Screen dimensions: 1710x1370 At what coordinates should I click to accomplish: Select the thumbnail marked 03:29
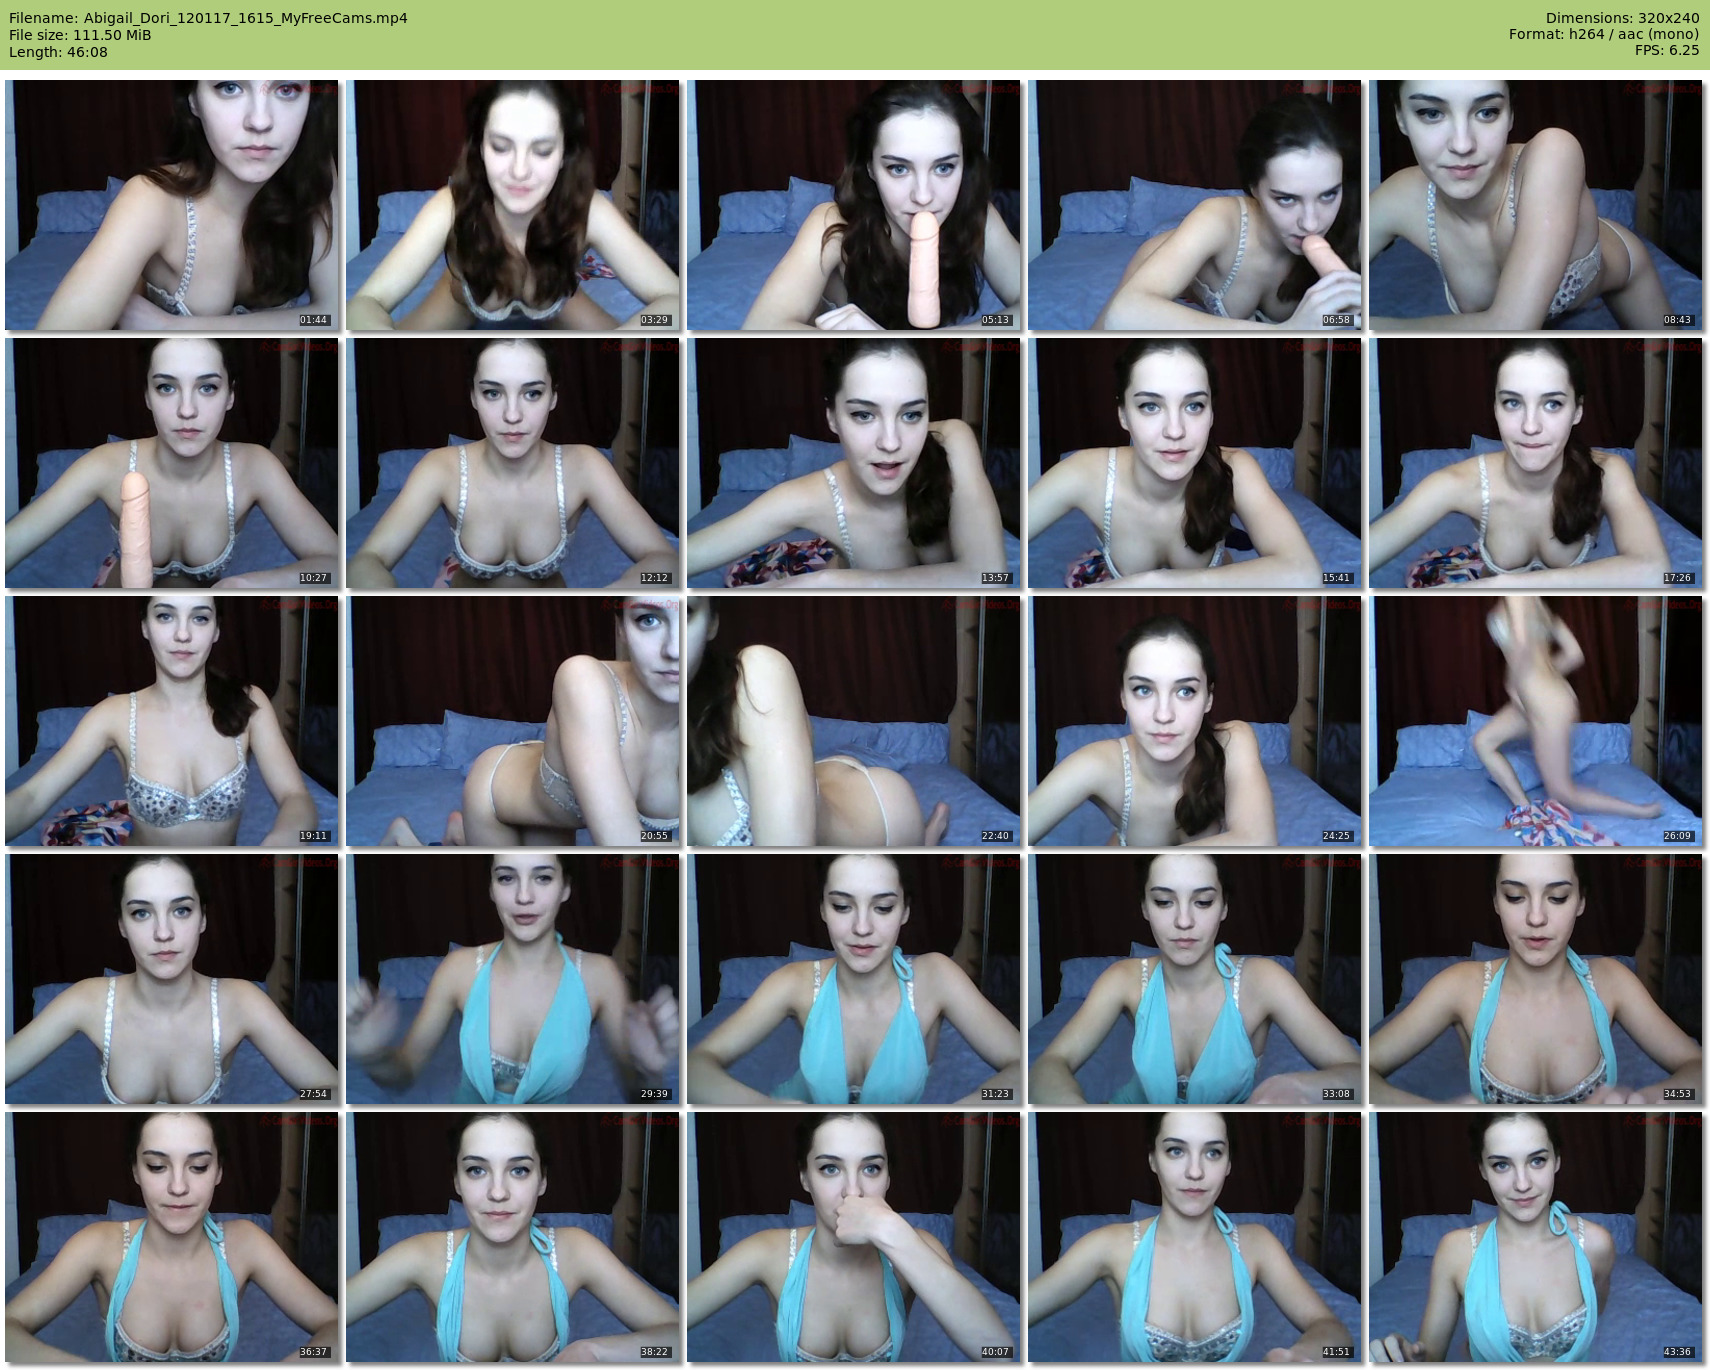point(513,205)
